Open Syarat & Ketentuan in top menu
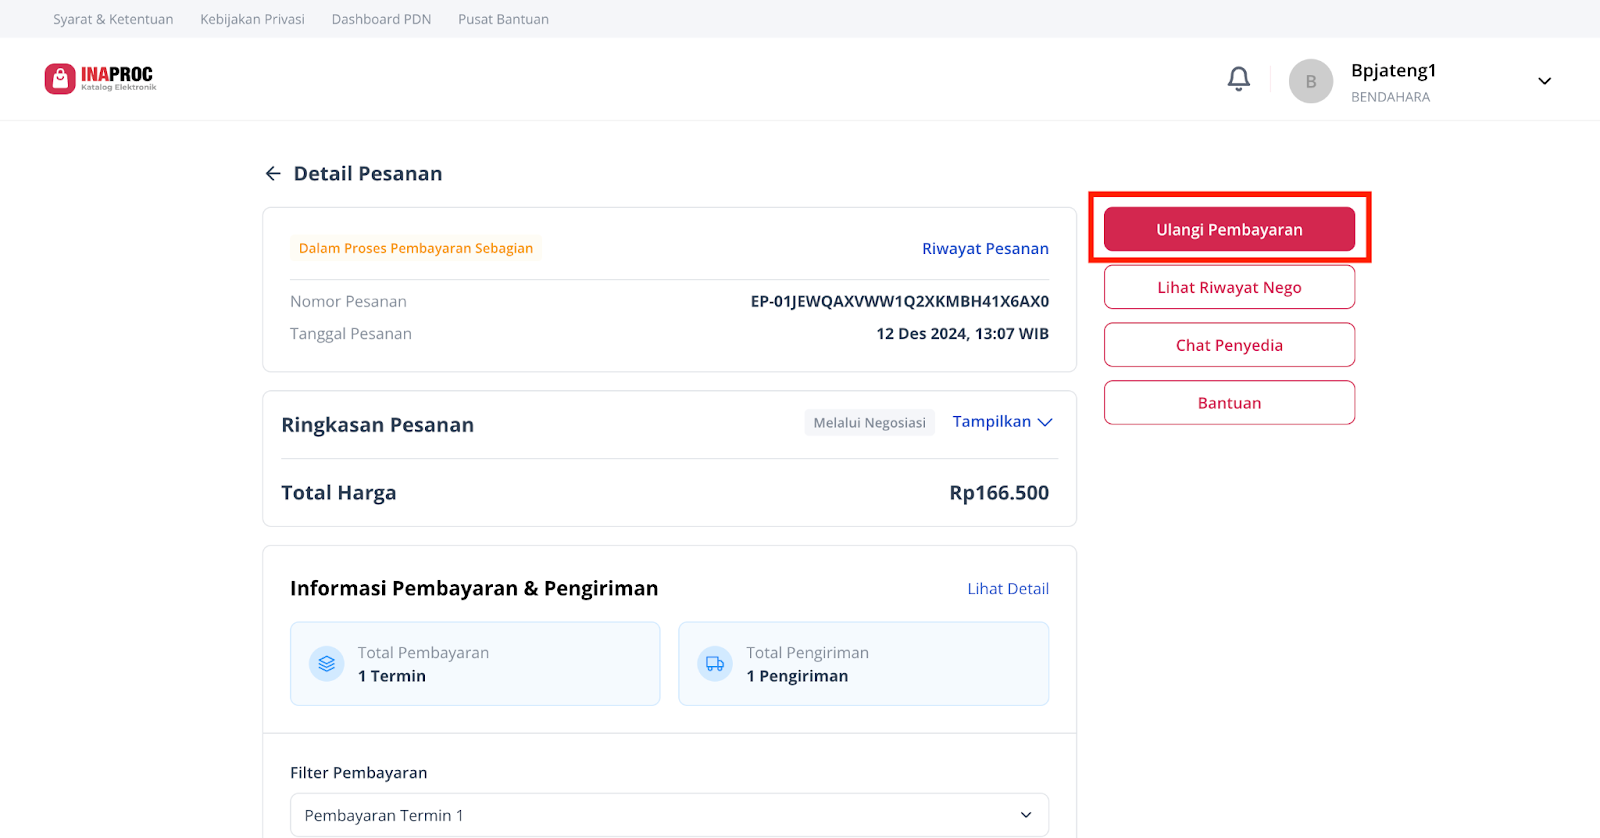This screenshot has width=1600, height=838. [x=113, y=19]
